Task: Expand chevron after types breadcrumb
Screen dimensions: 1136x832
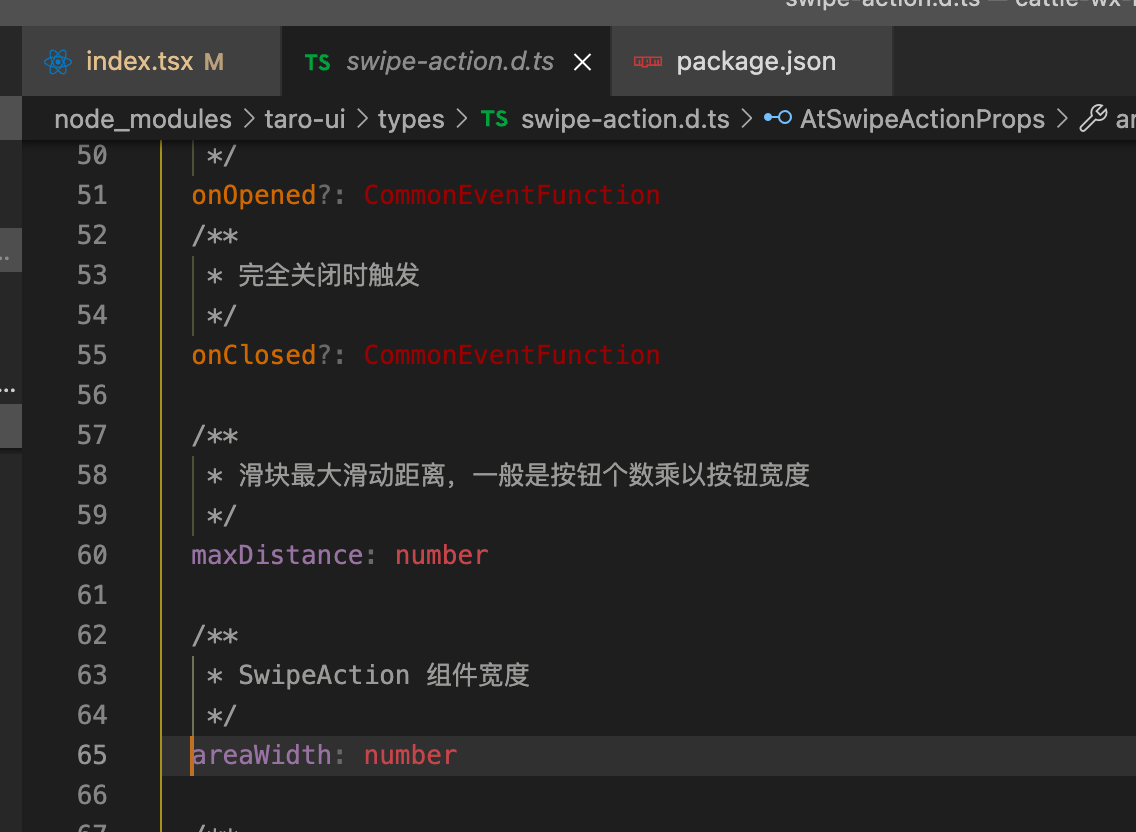Action: [x=462, y=119]
